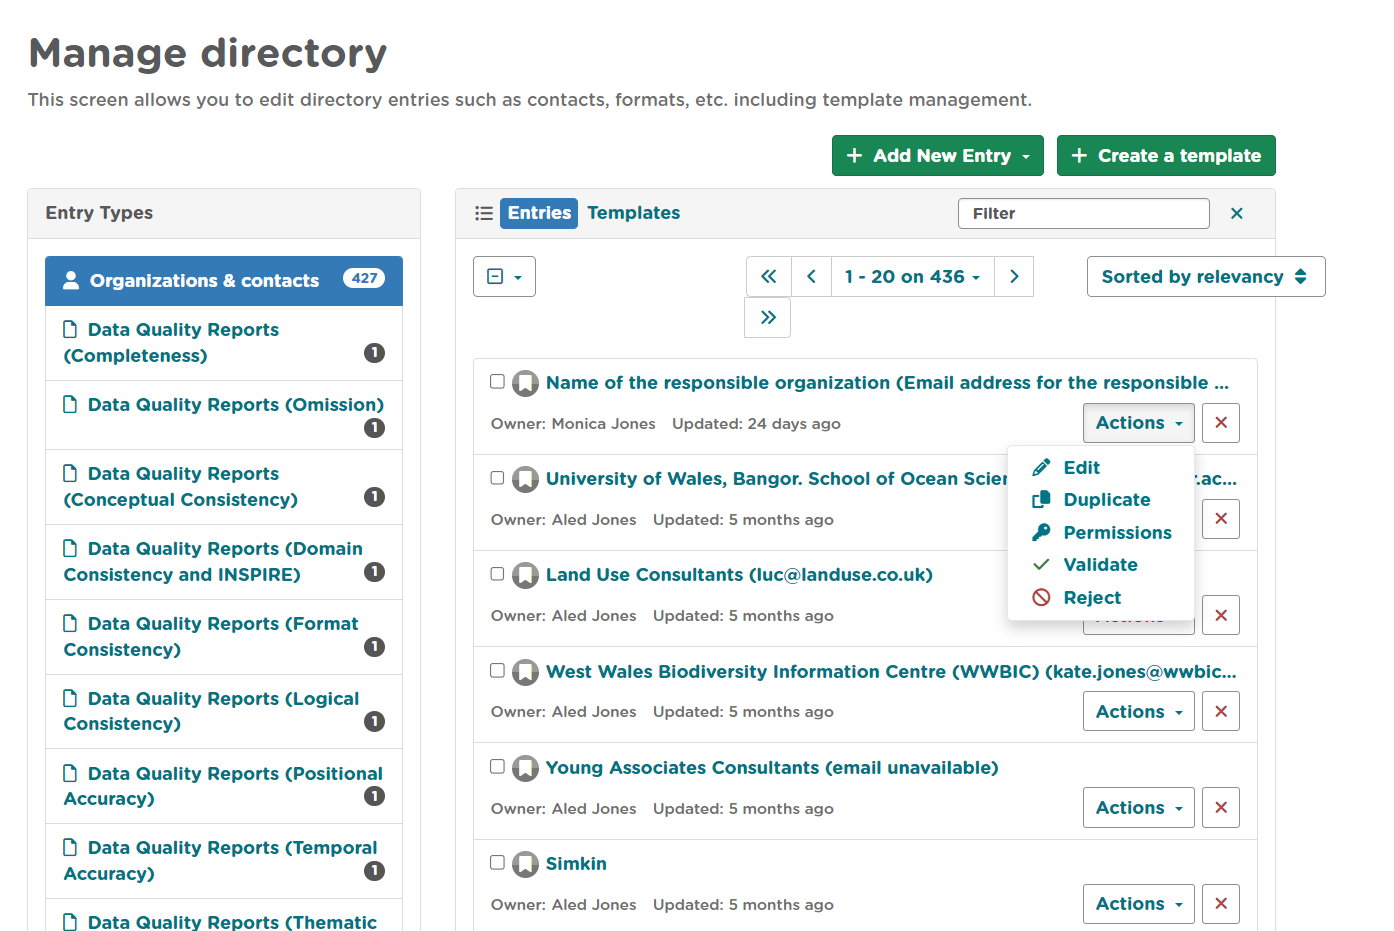Screen dimensions: 1394x931
Task: Open Actions for West Wales Biodiversity Information Centre
Action: point(1139,711)
